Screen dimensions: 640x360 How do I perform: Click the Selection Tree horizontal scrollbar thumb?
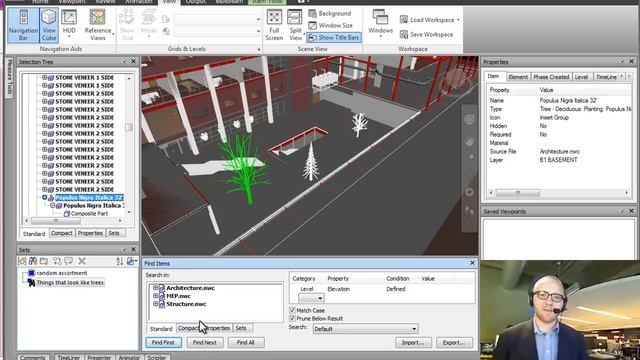click(x=56, y=220)
